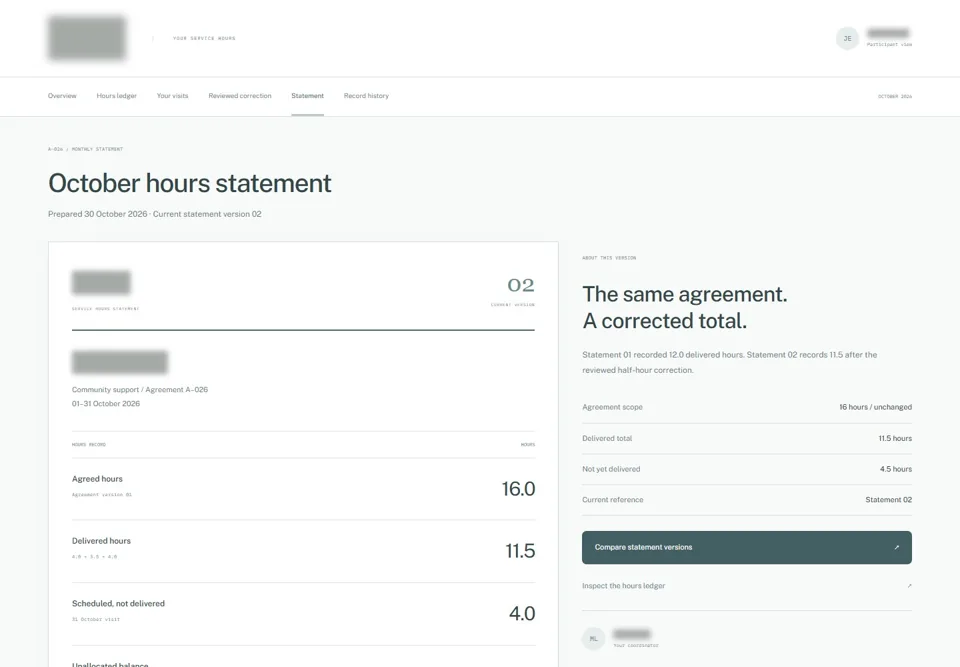The height and width of the screenshot is (667, 960).
Task: Click the 16 hours / unchanged value
Action: click(875, 407)
